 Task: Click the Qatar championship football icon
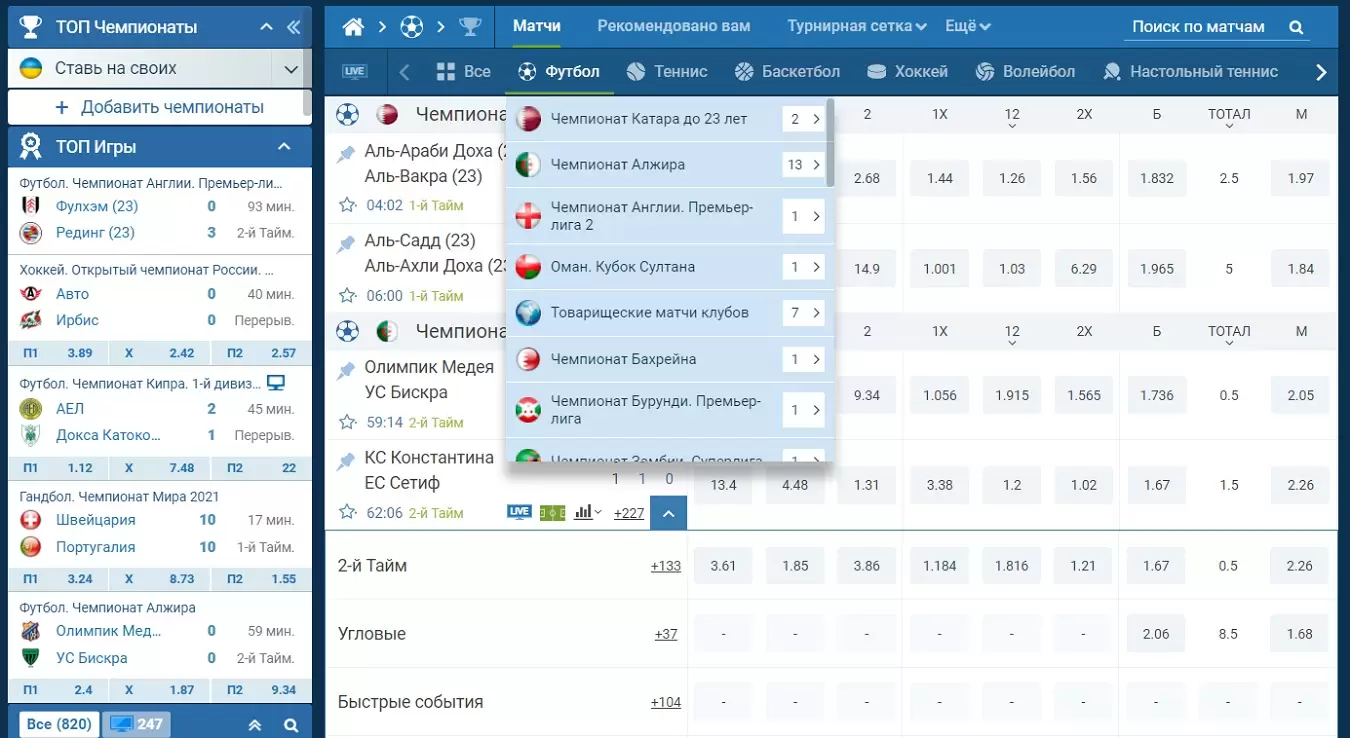coord(347,114)
